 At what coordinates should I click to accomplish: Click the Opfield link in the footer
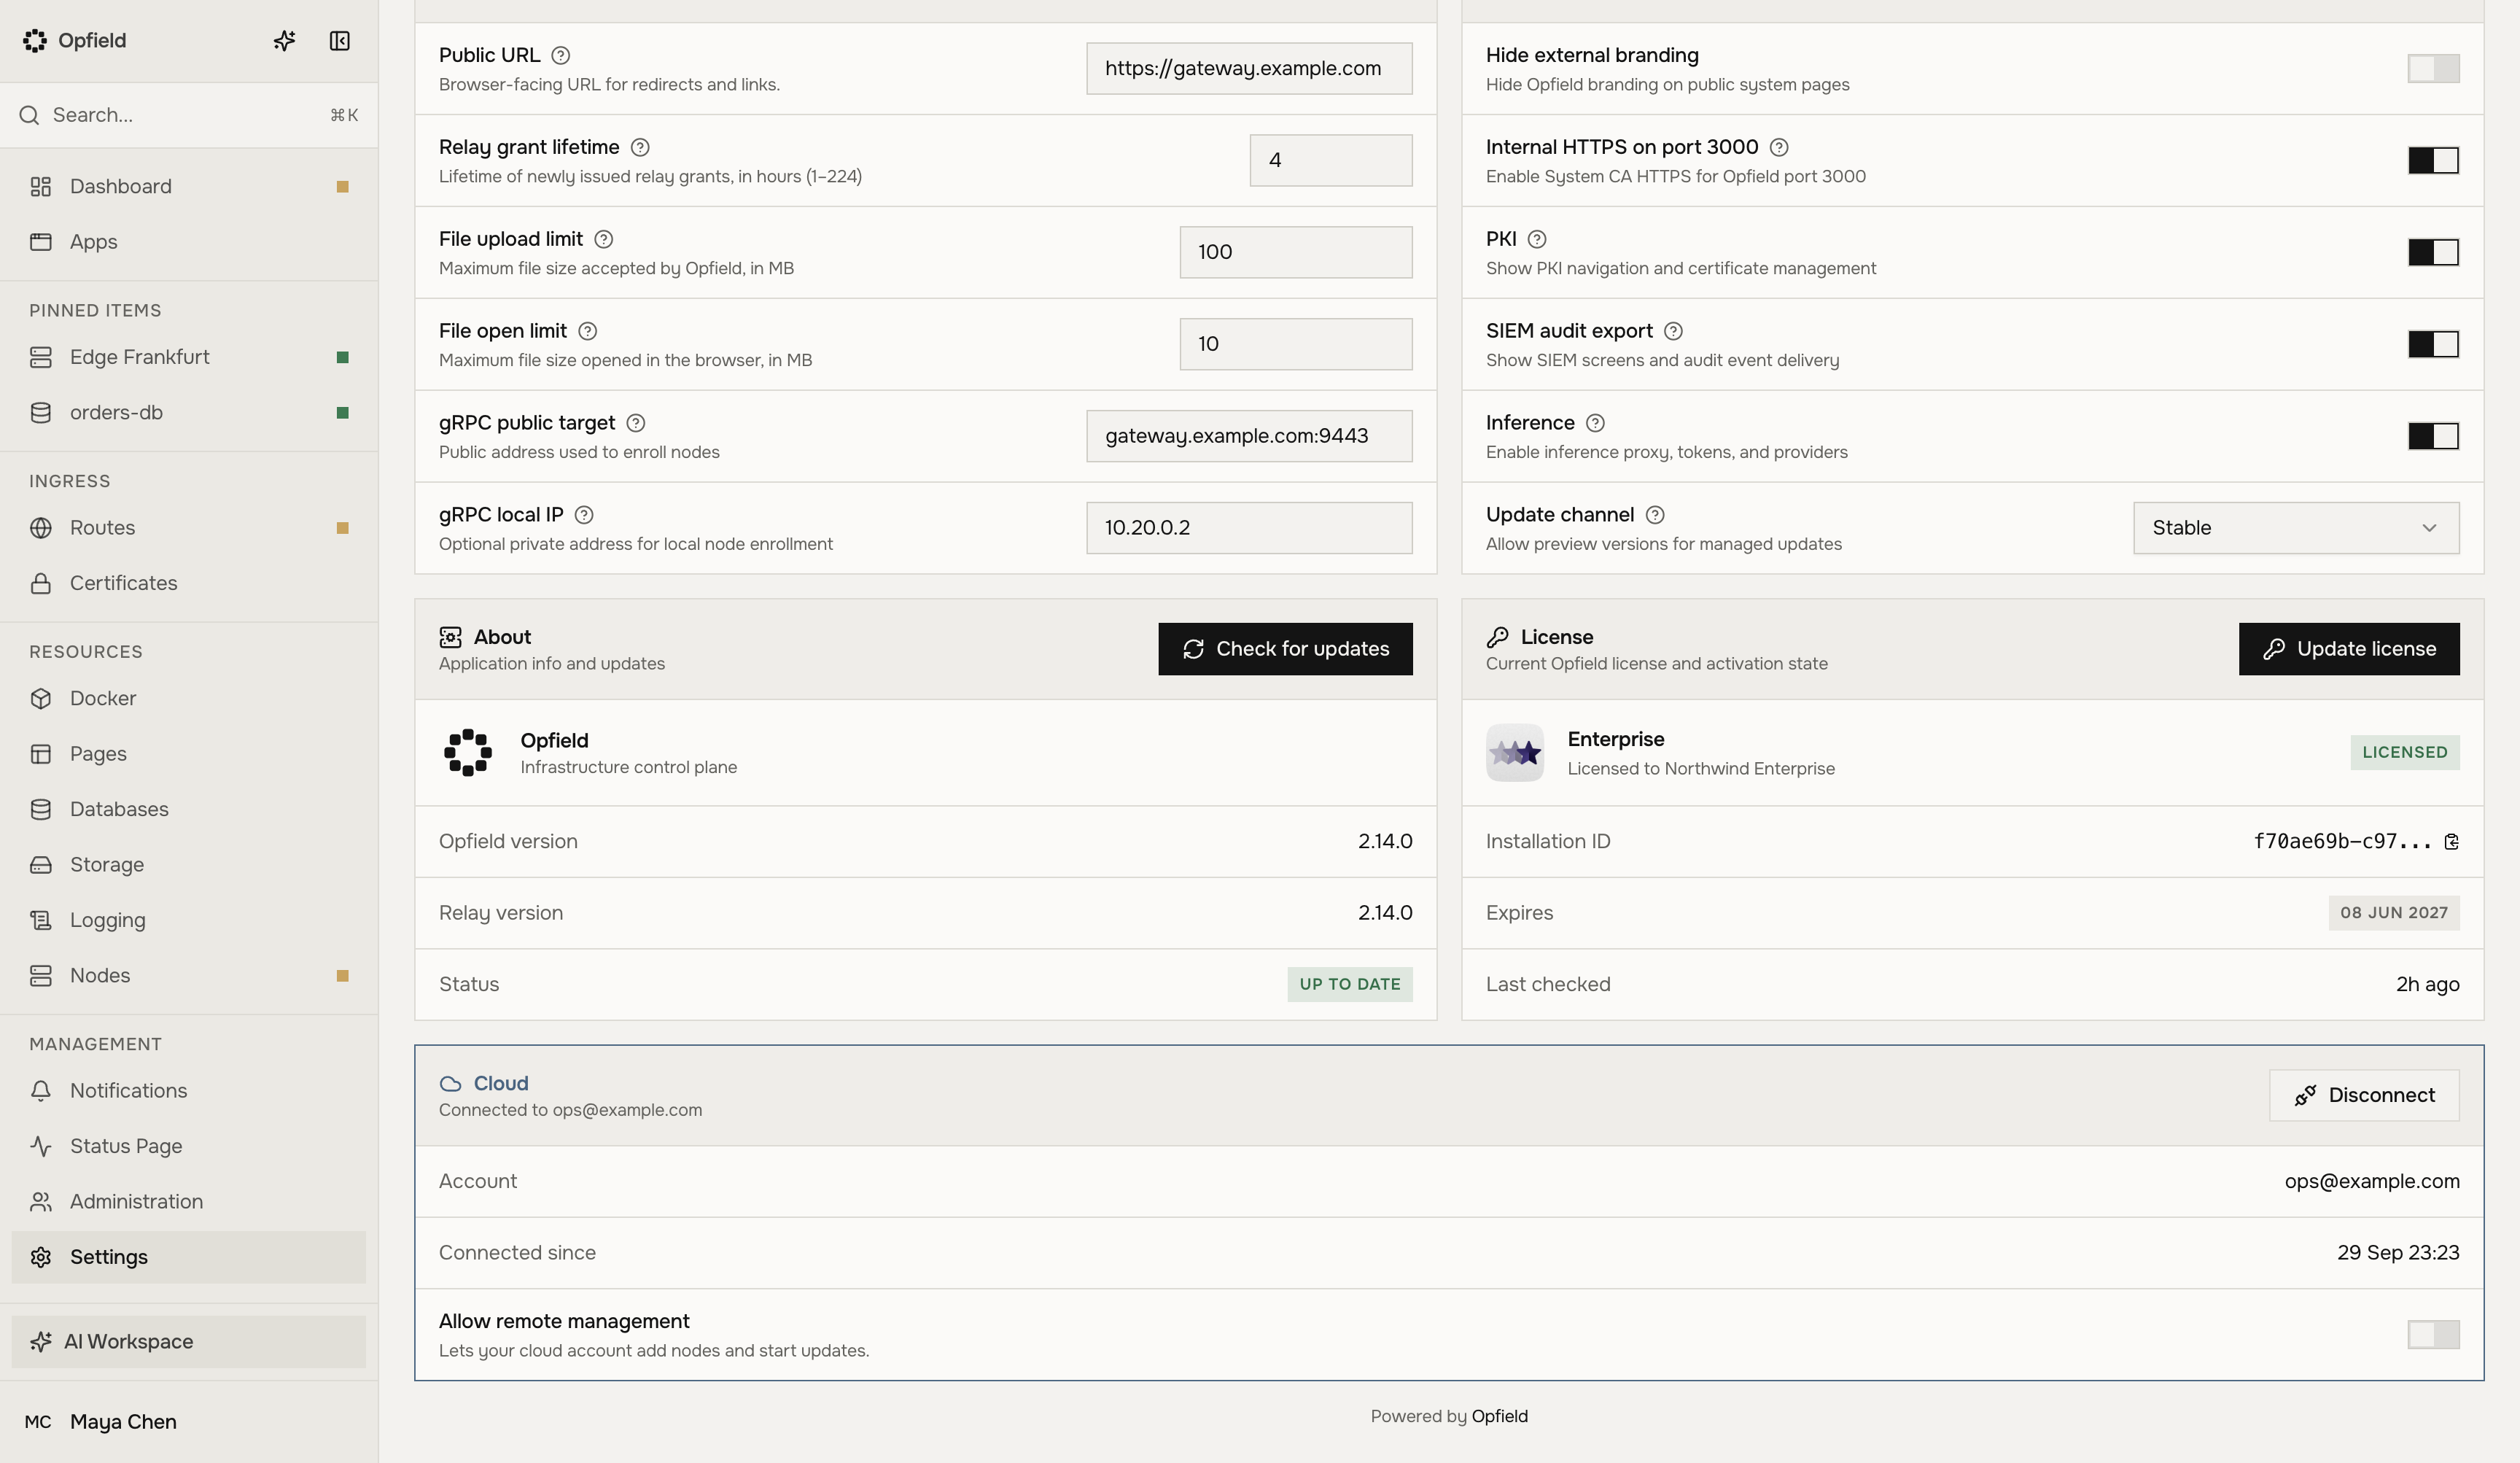[1499, 1417]
